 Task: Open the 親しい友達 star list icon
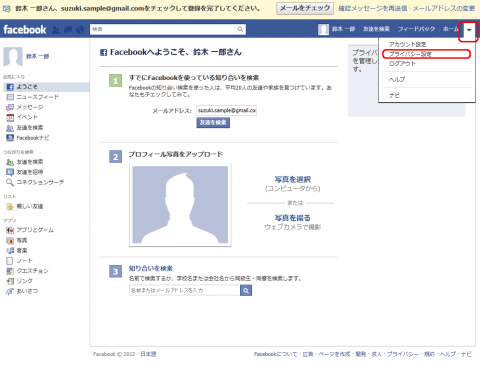pos(10,207)
